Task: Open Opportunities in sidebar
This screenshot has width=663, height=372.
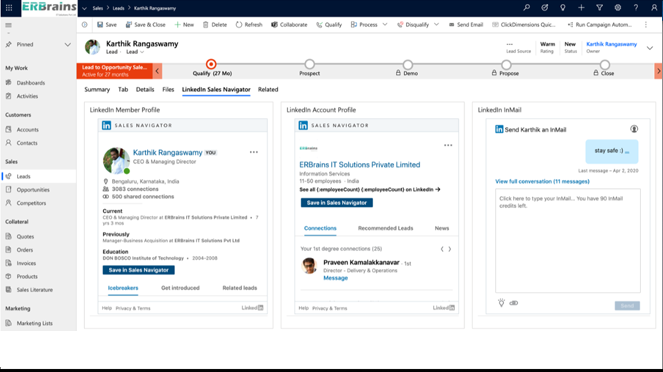Action: 33,190
